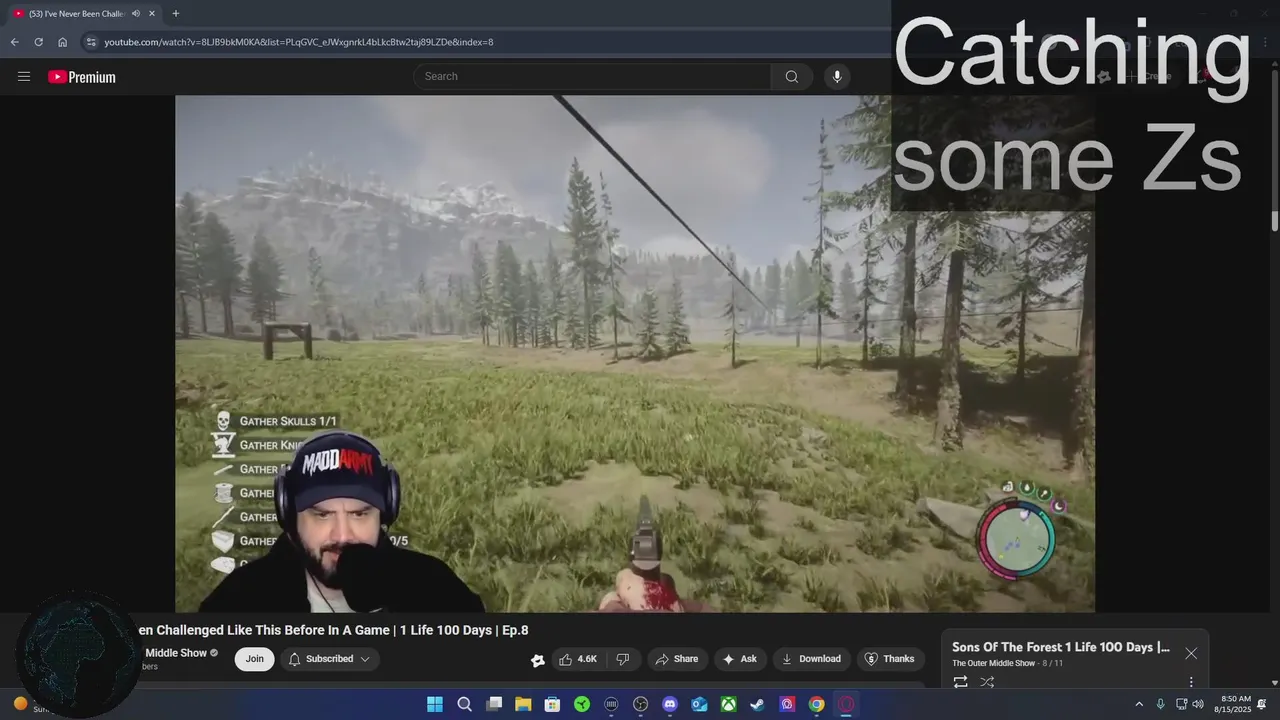Open clock showing 8:50 AM
This screenshot has height=720, width=1280.
coord(1235,704)
